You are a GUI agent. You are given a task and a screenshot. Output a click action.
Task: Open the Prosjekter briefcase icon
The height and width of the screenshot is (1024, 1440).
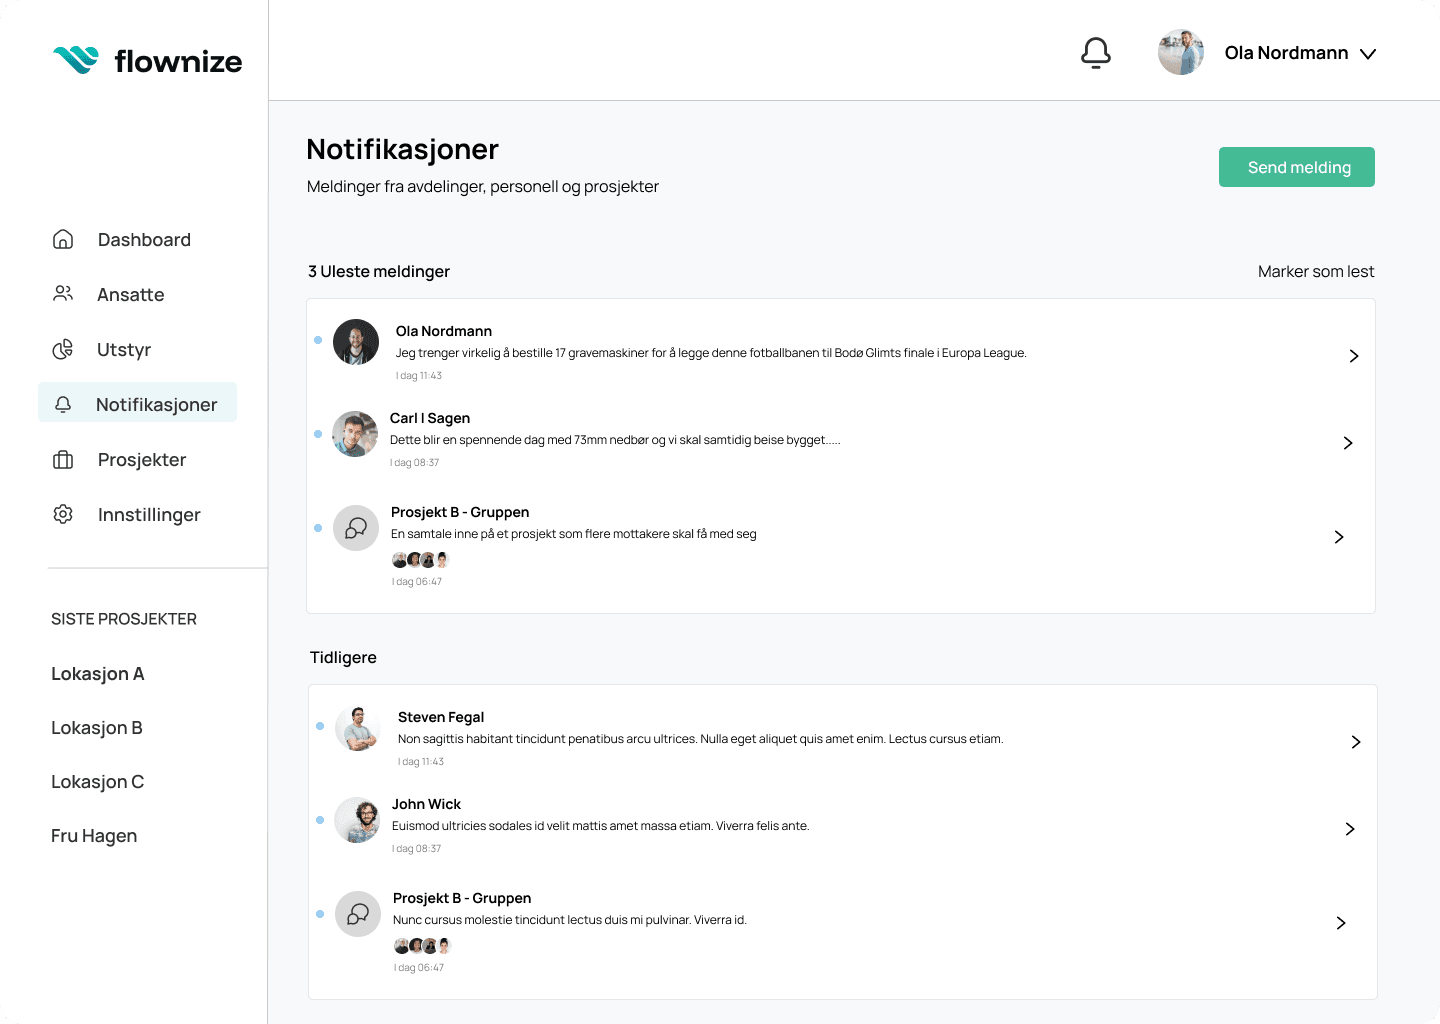tap(63, 459)
